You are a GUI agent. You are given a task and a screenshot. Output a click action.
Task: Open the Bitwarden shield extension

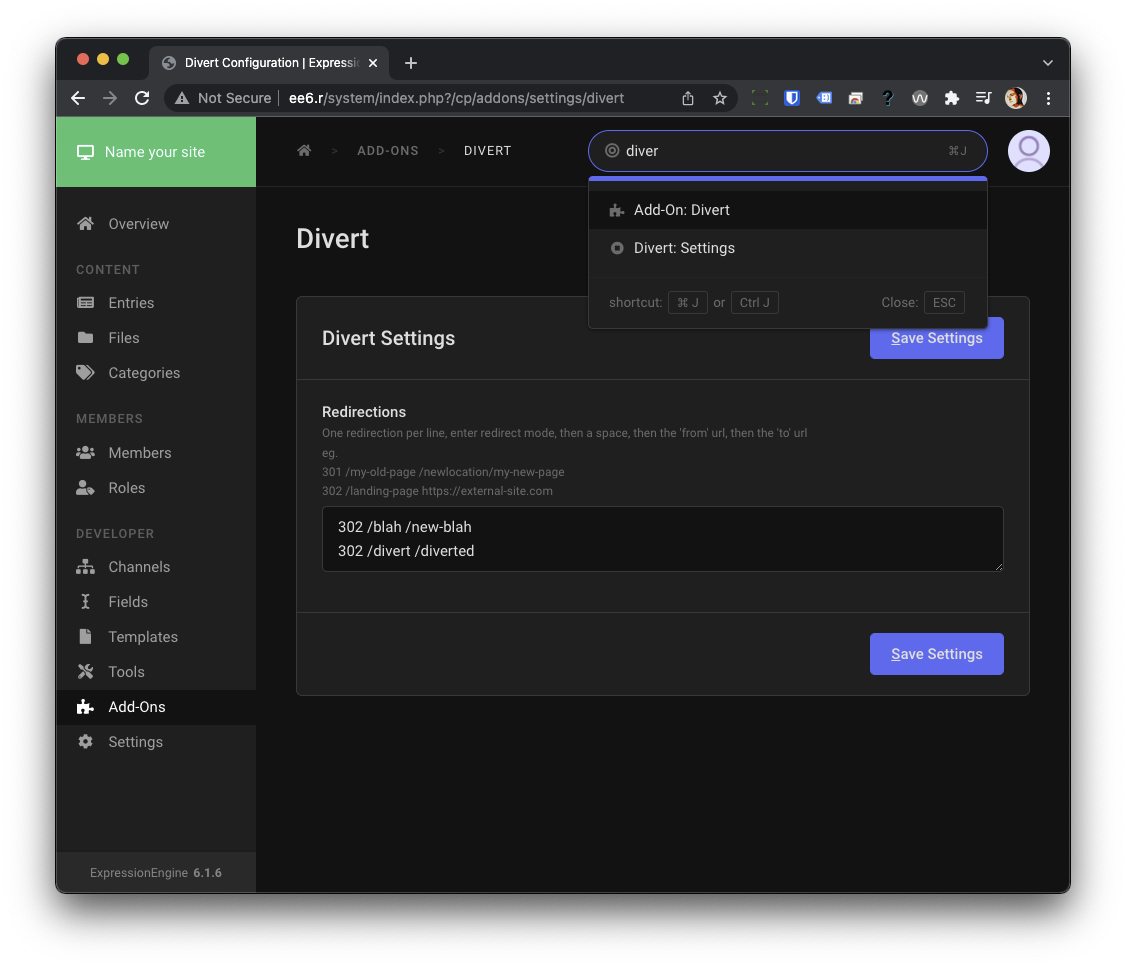coord(791,98)
